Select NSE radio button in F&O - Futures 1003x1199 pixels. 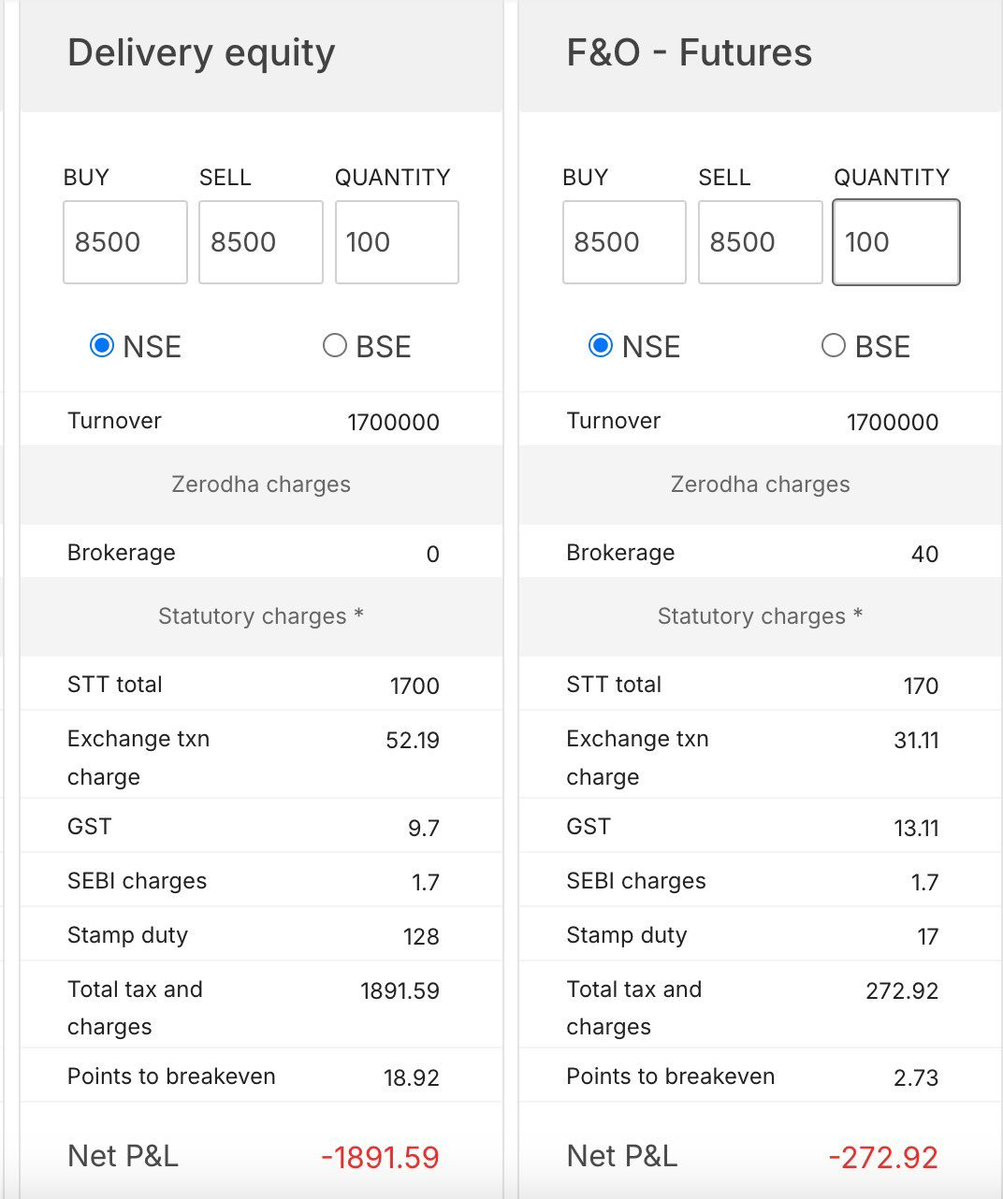pyautogui.click(x=600, y=346)
